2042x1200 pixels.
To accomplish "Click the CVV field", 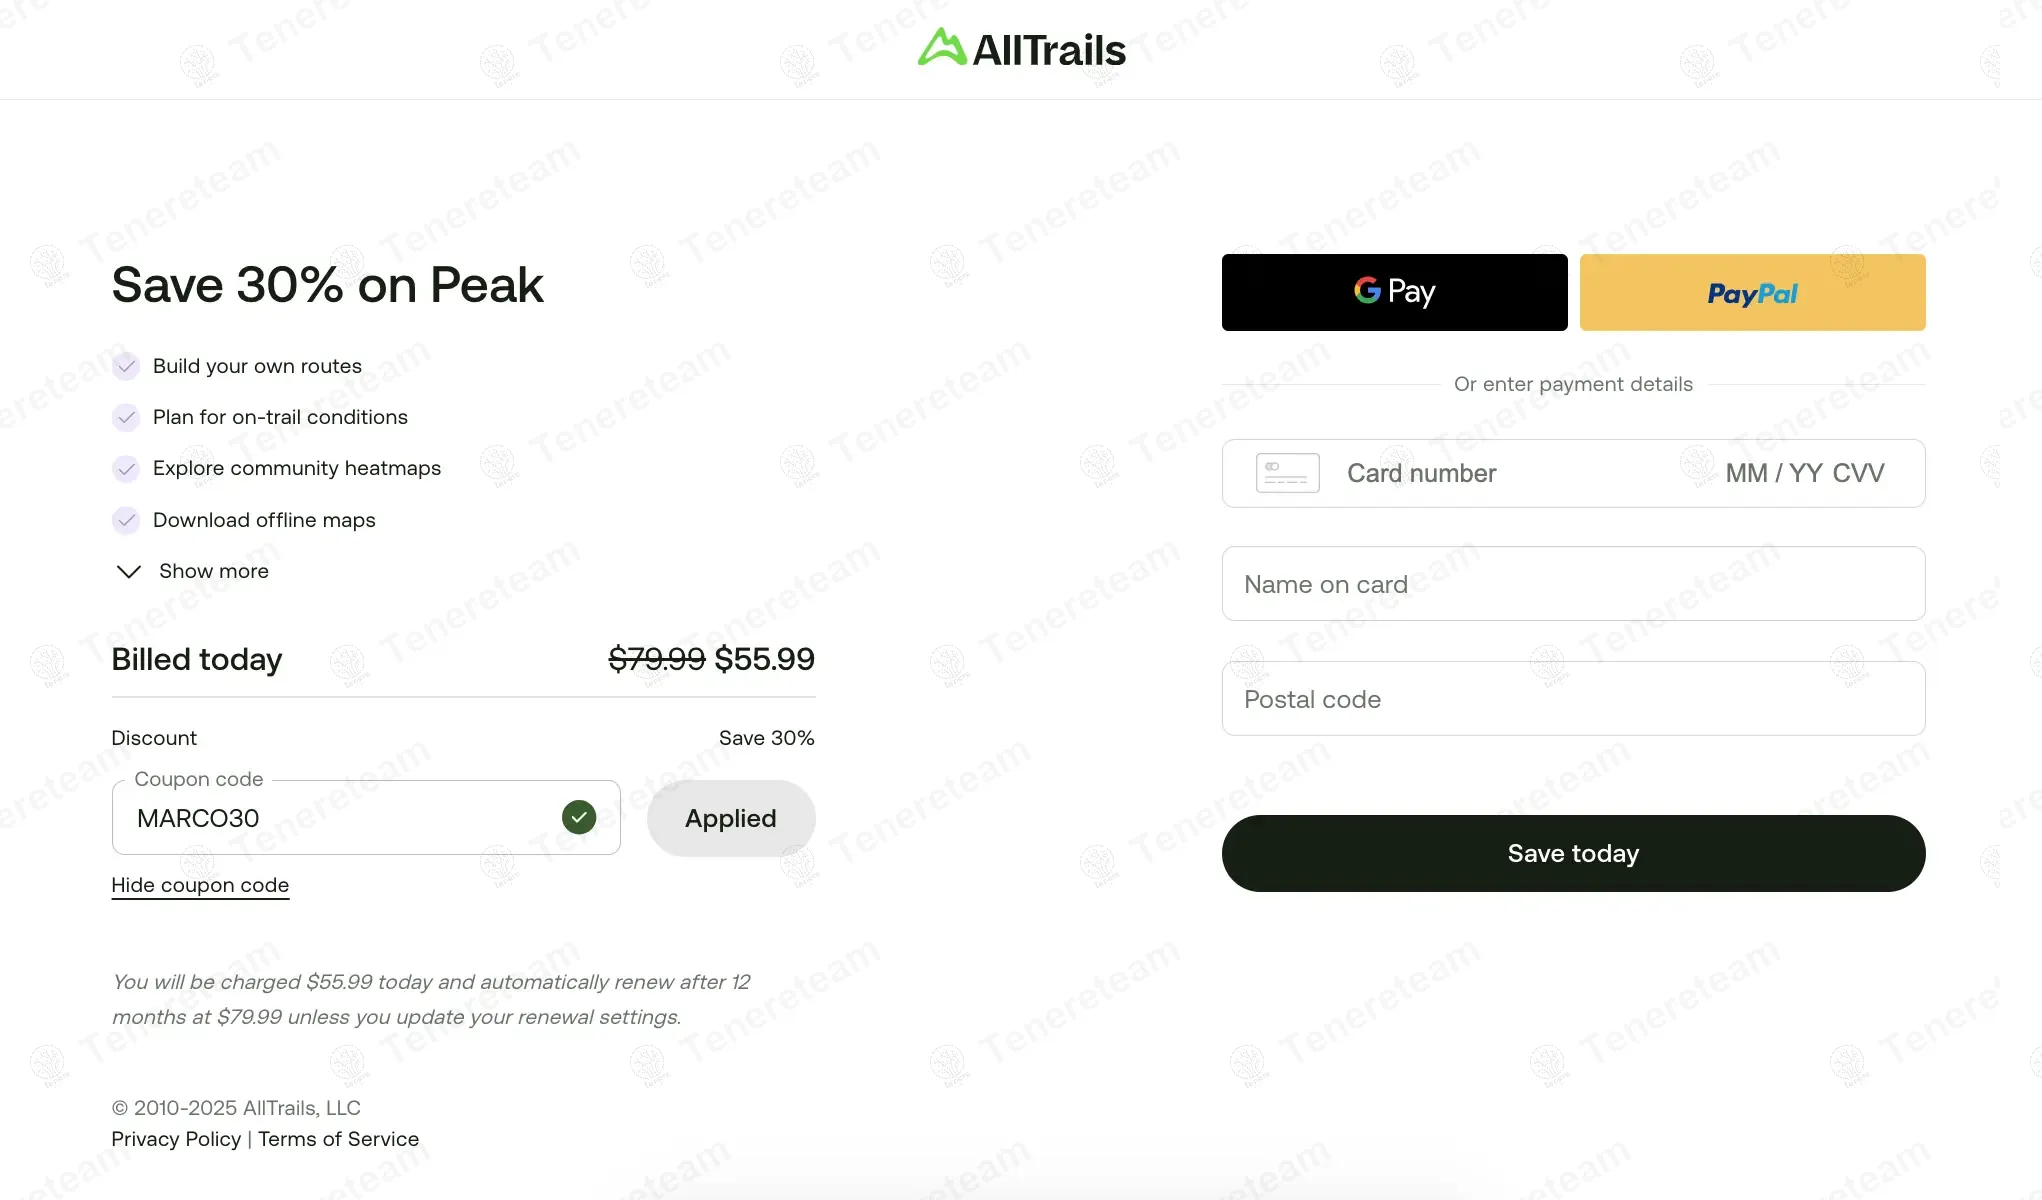I will (x=1859, y=473).
